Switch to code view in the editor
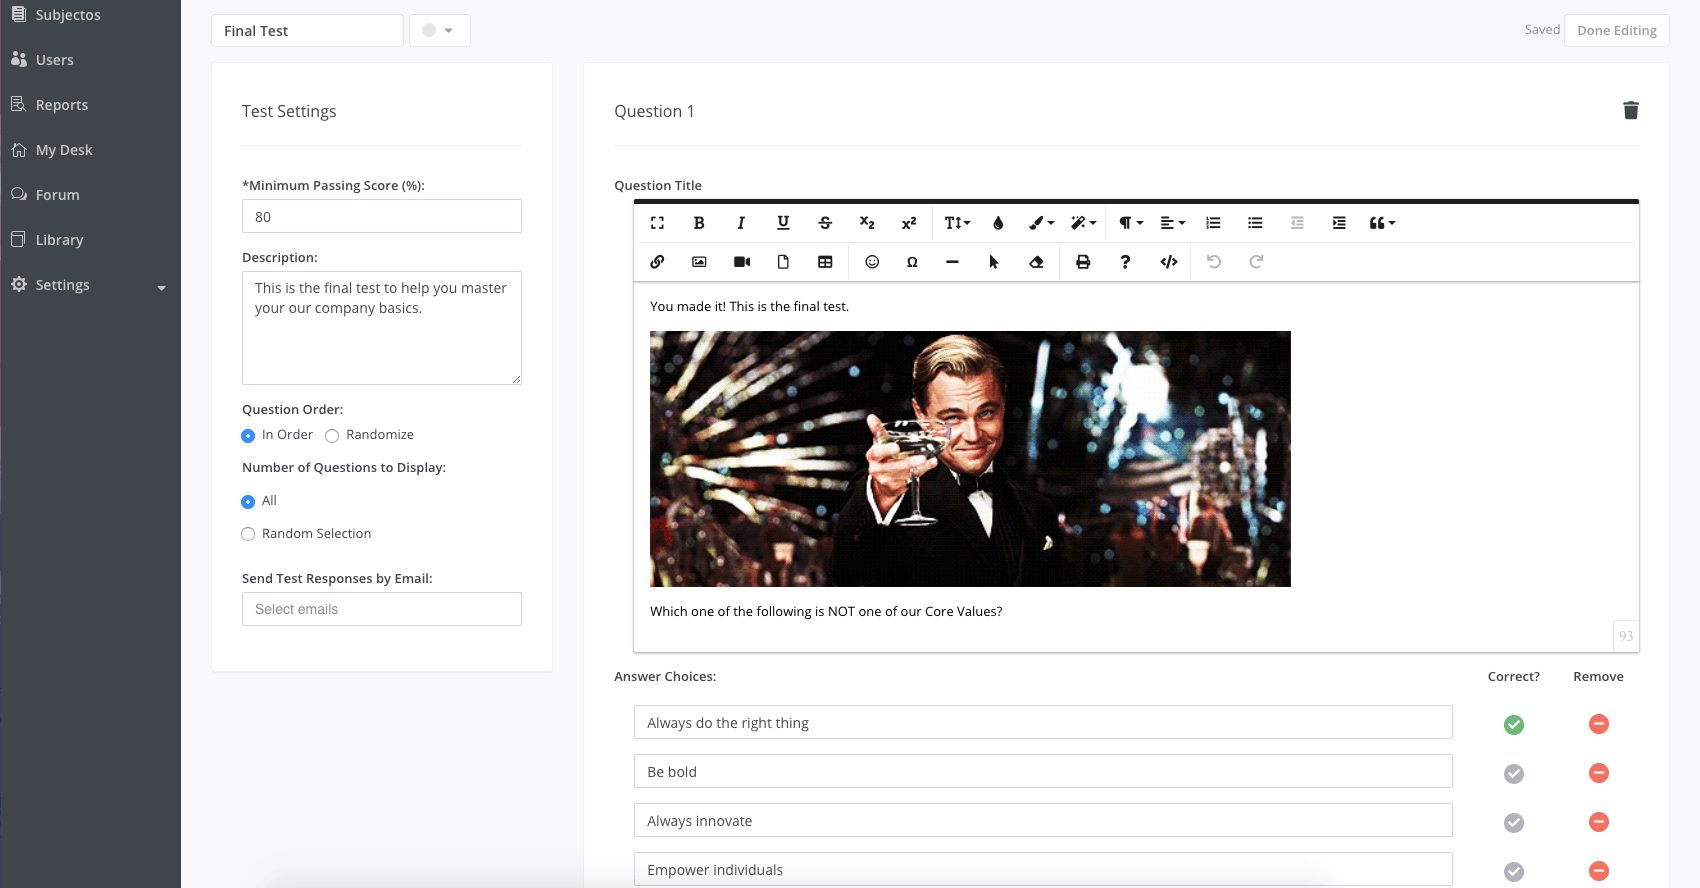 (x=1168, y=262)
